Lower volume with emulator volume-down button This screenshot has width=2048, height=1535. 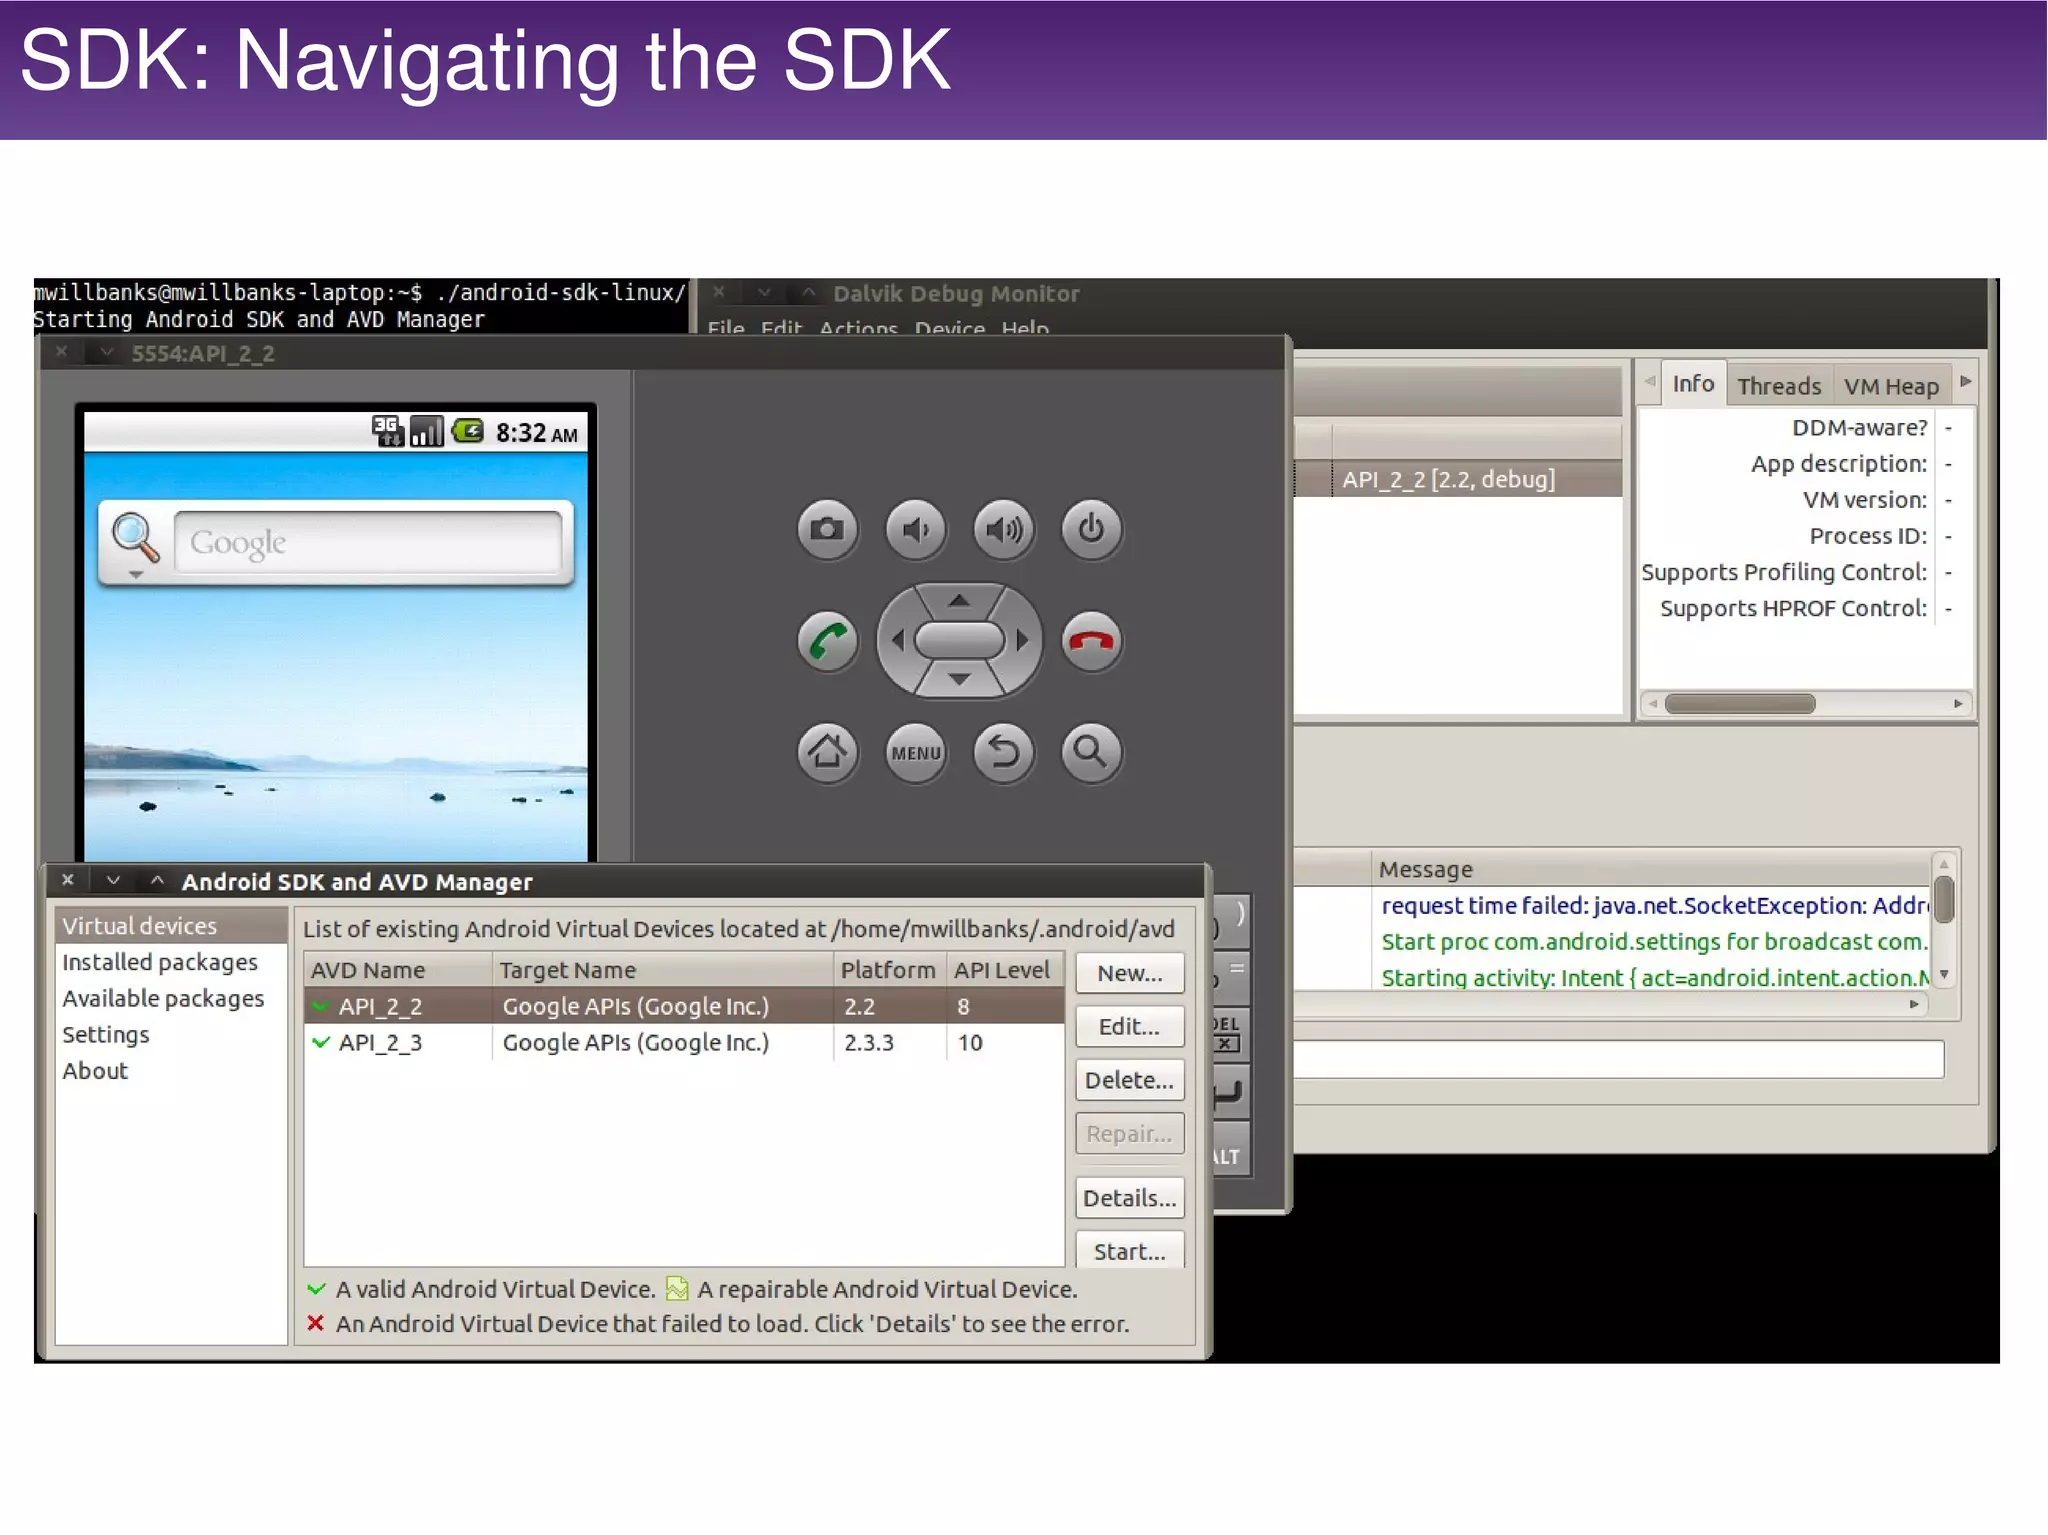coord(915,528)
